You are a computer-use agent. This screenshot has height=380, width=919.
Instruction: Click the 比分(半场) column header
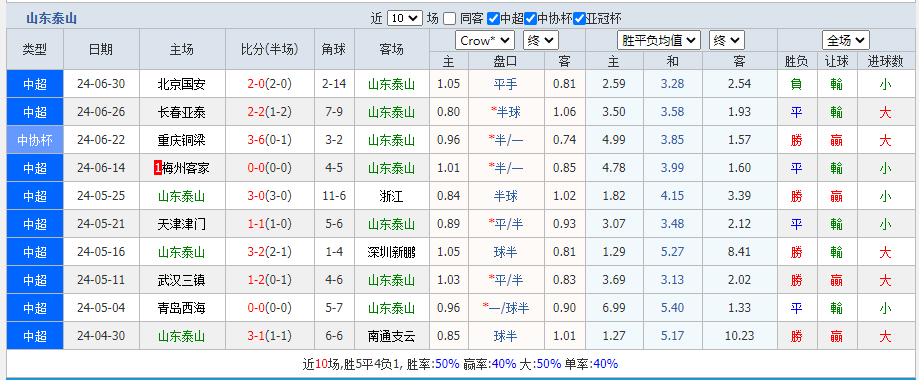point(270,49)
